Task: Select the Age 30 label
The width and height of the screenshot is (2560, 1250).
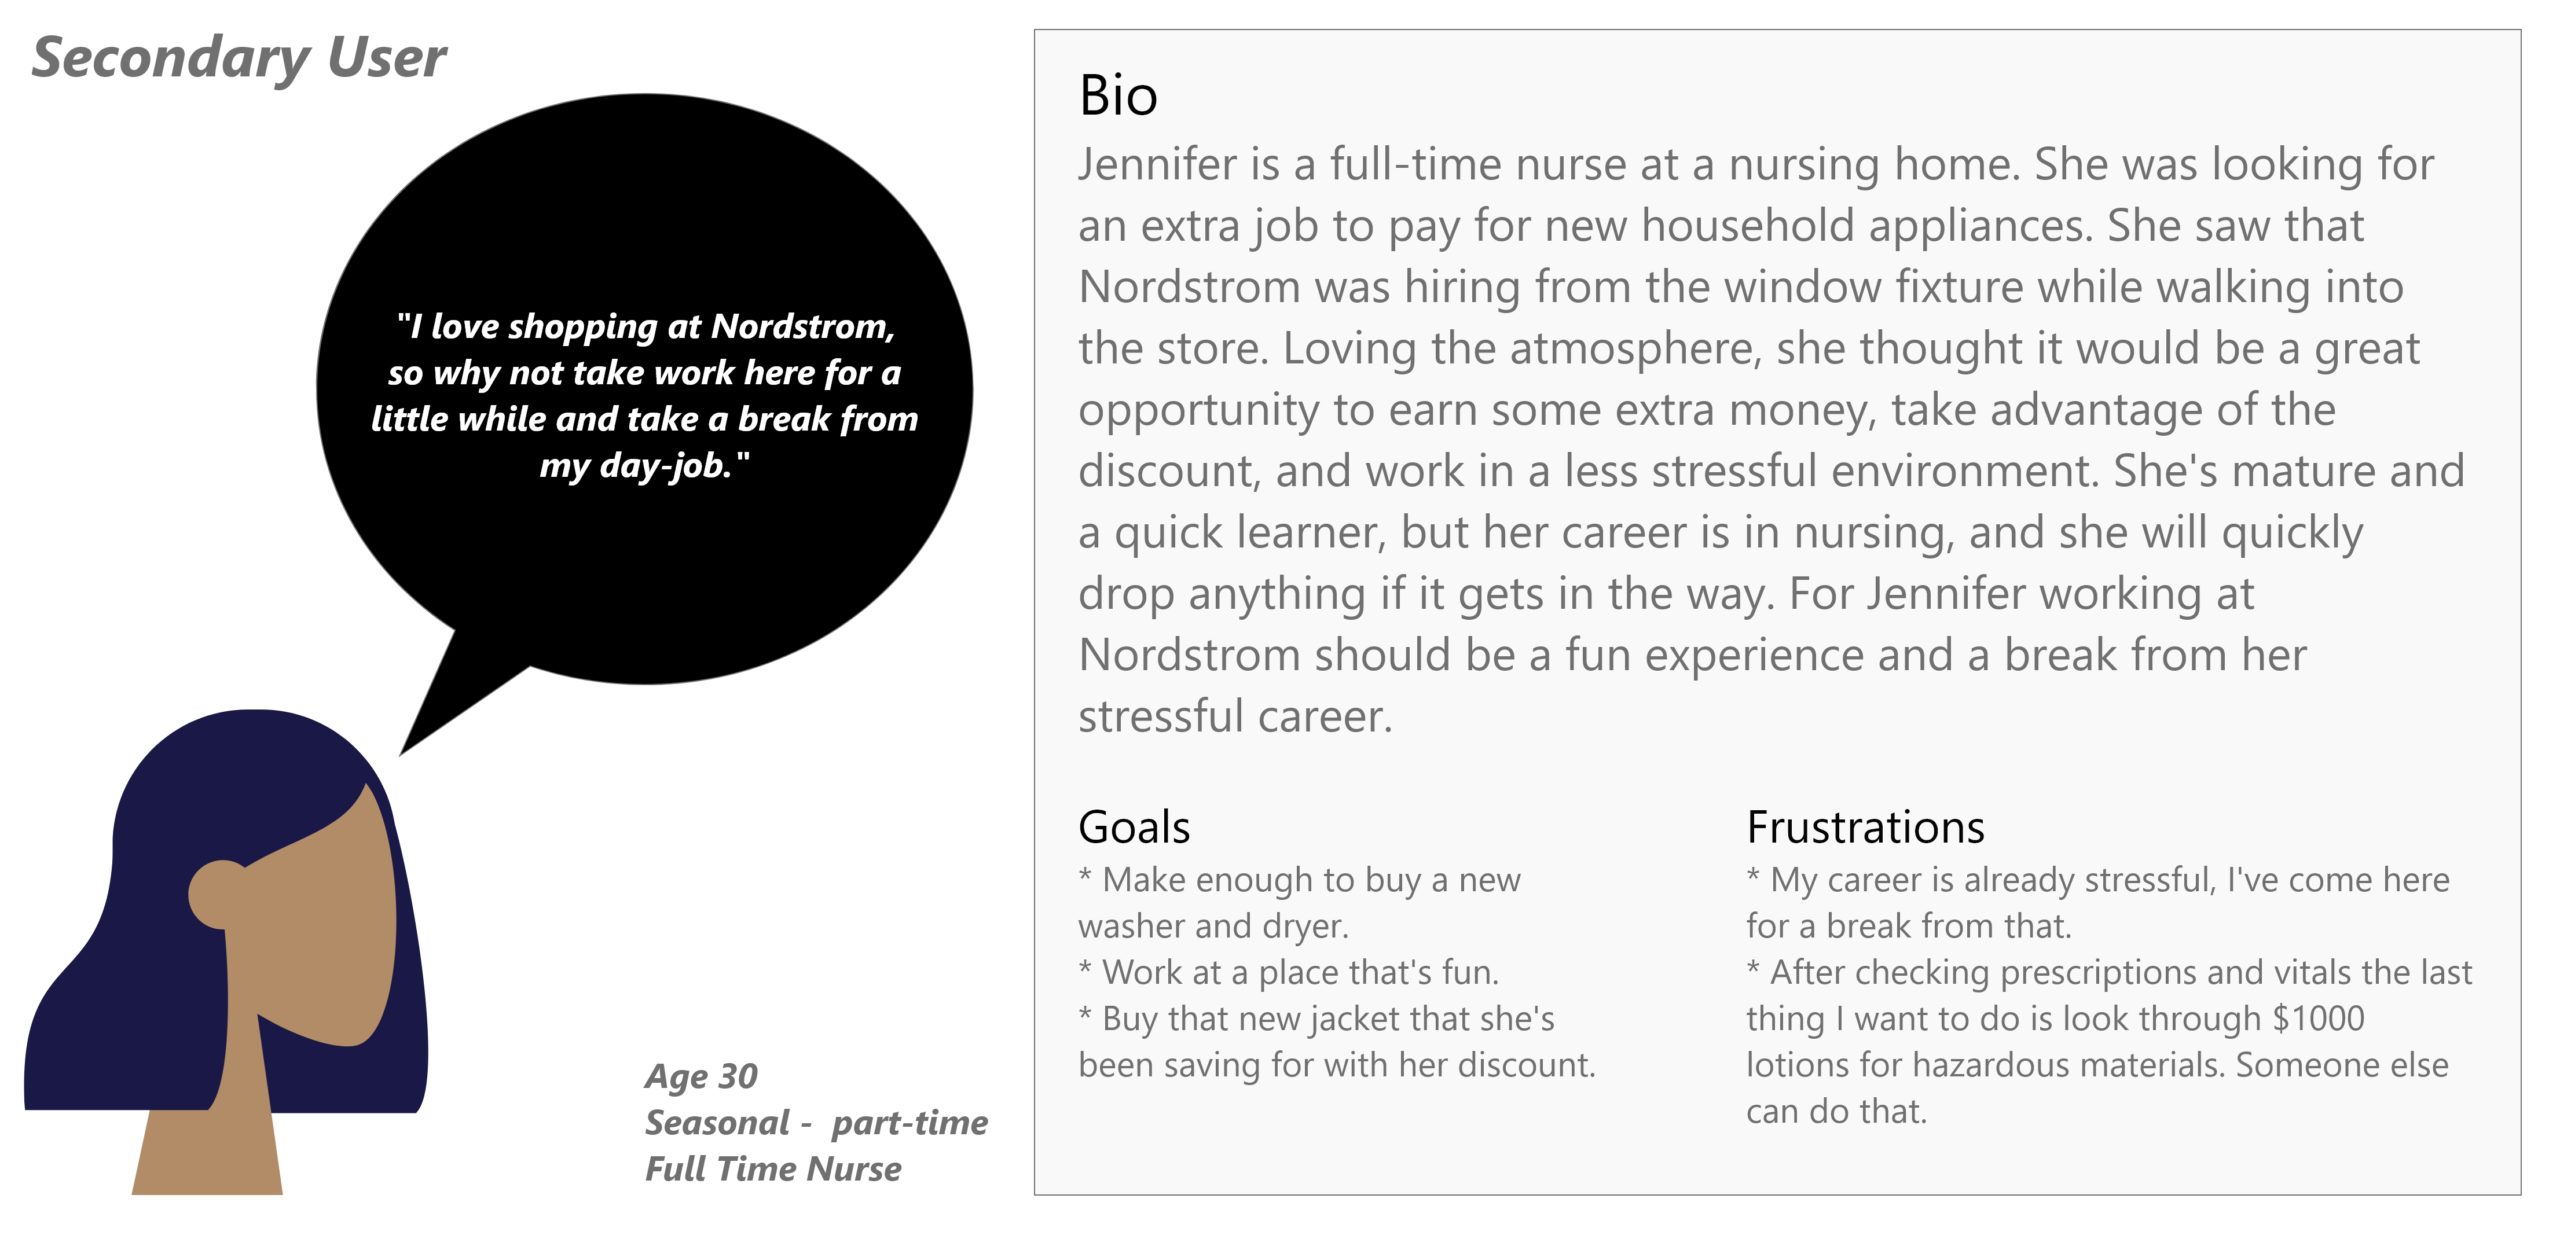Action: coord(701,1077)
